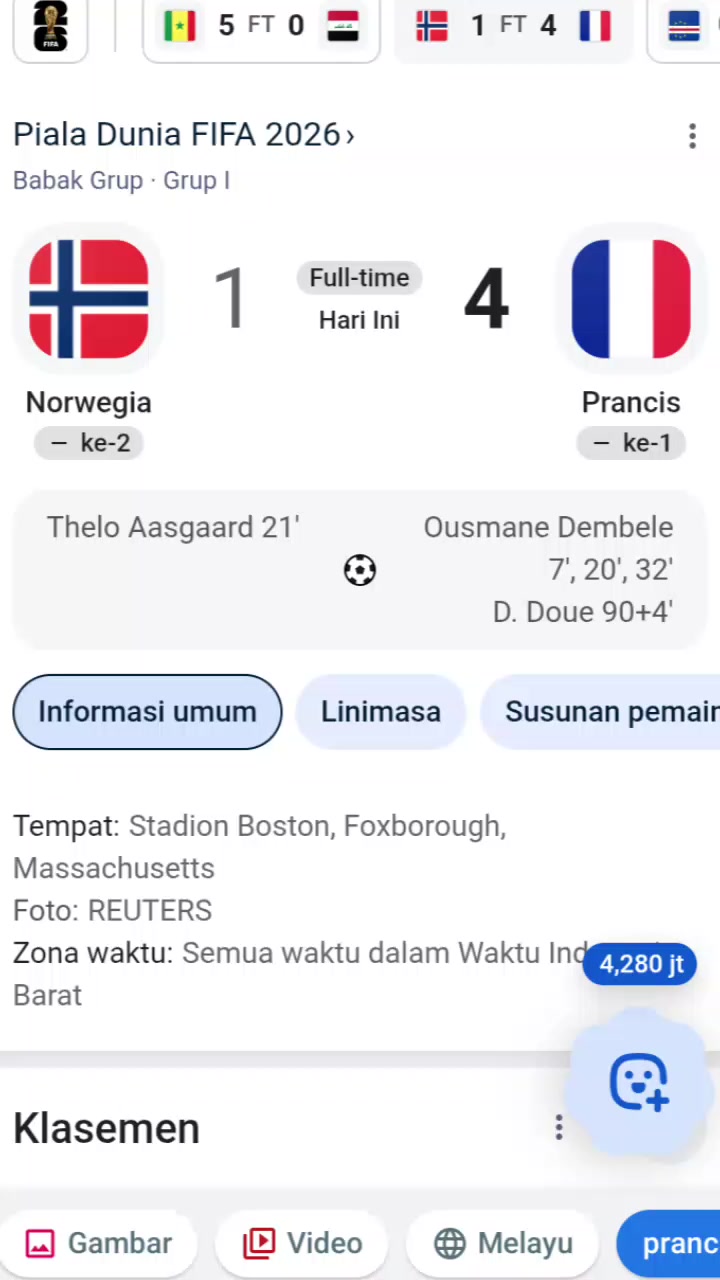Screen dimensions: 720x1280
Task: Select the Informasi umum tab
Action: [x=147, y=711]
